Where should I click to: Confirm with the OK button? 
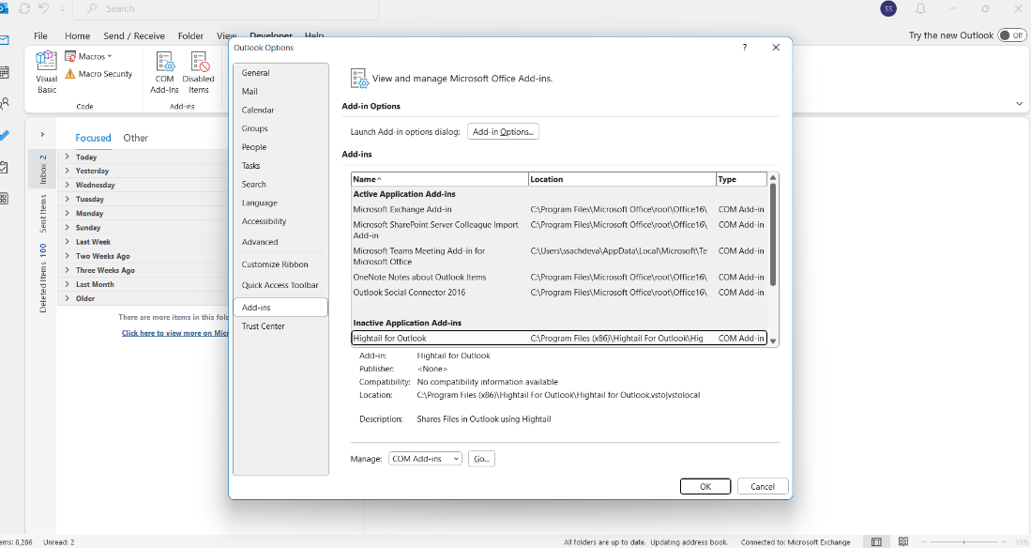pyautogui.click(x=706, y=486)
